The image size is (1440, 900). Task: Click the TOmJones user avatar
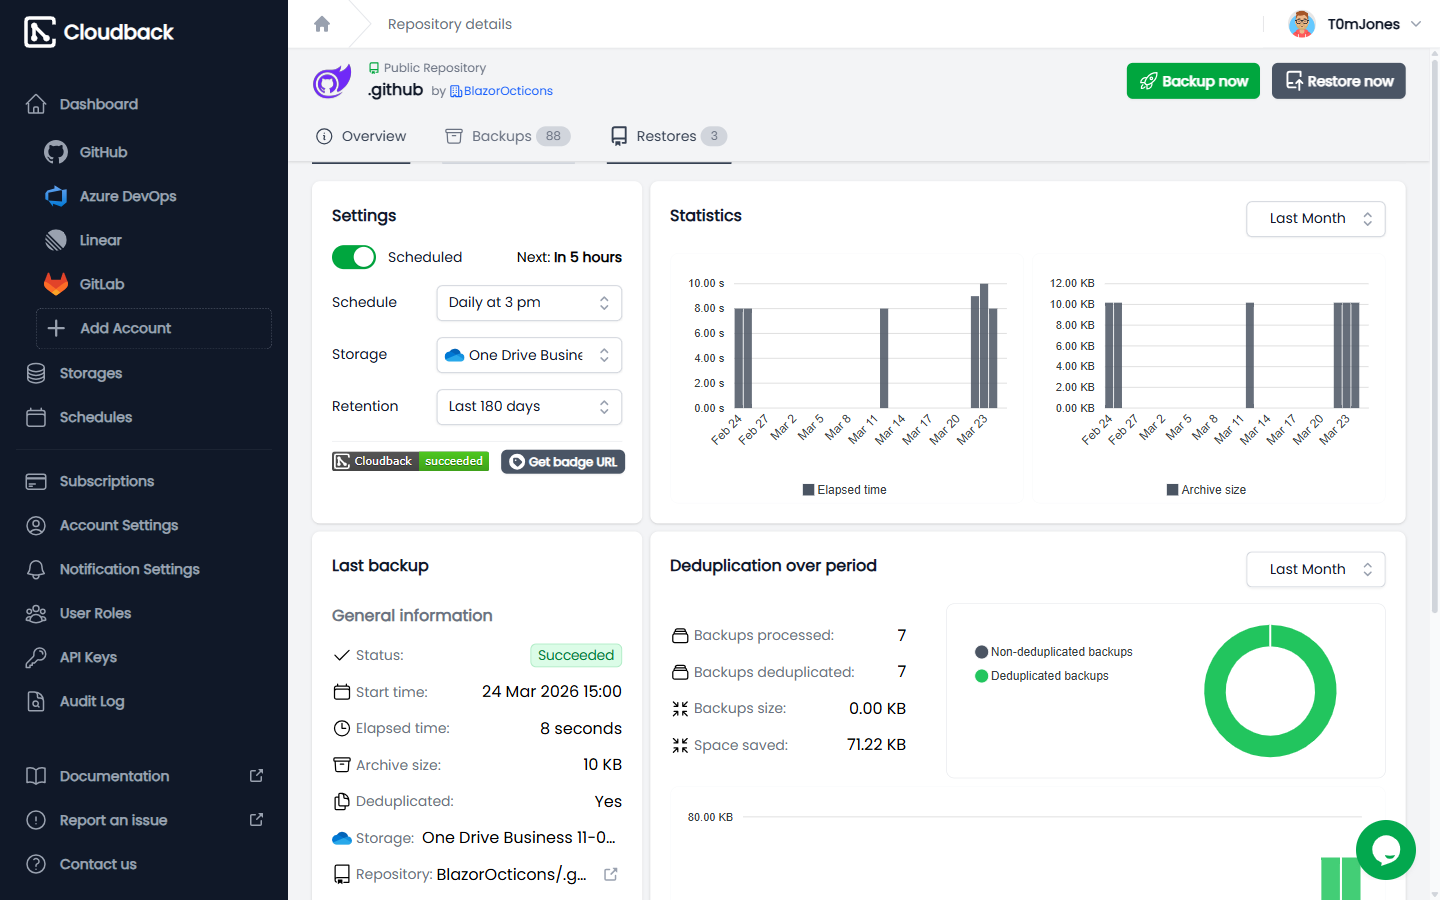point(1301,24)
